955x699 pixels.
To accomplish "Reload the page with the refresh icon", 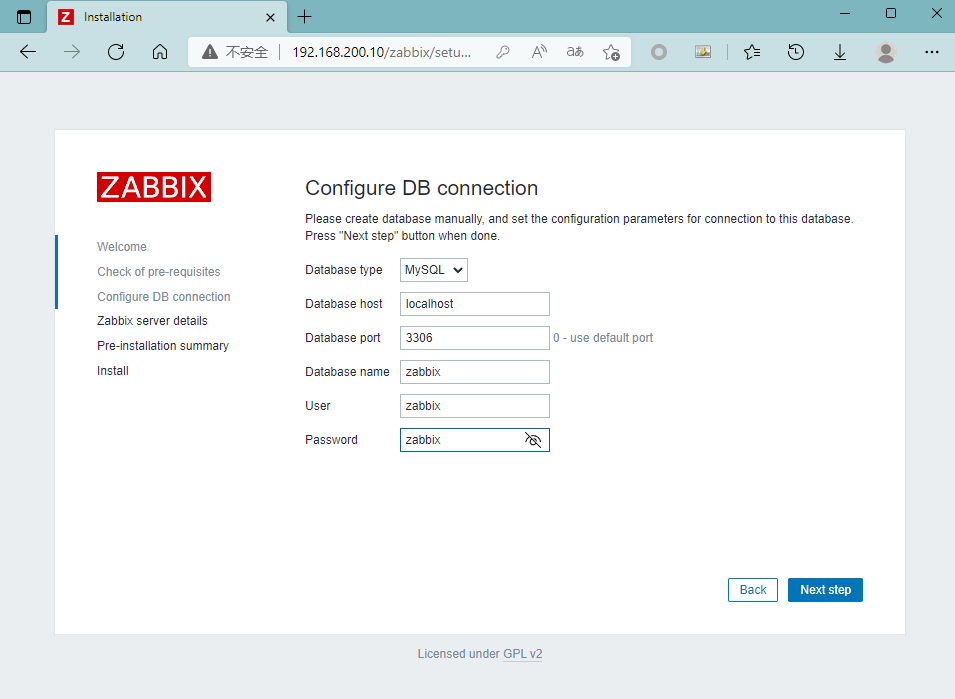I will click(116, 52).
